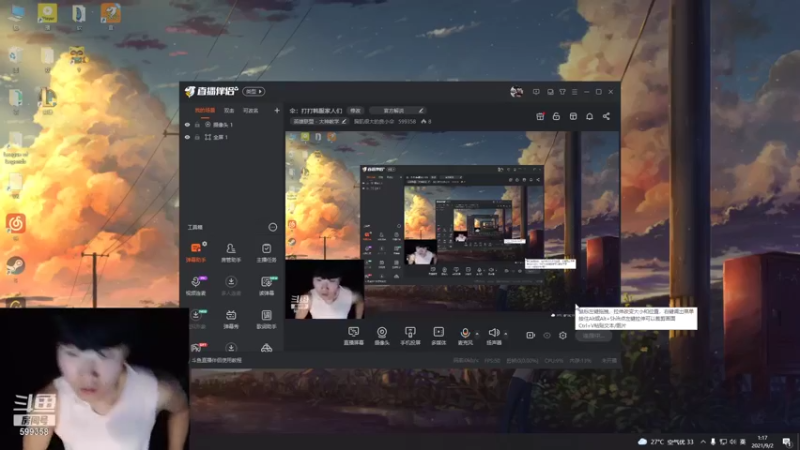Click the FPS readout in status bar

pyautogui.click(x=492, y=360)
